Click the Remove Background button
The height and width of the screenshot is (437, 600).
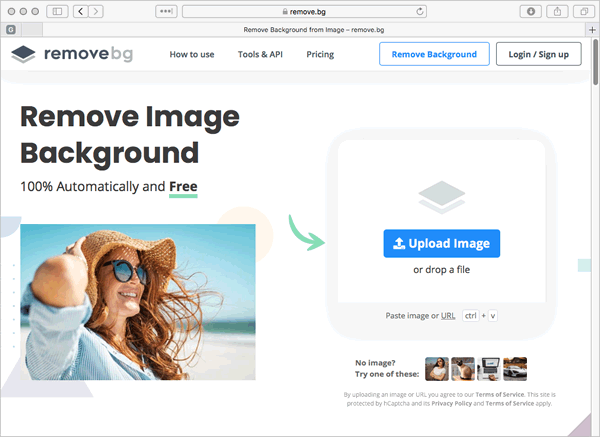pyautogui.click(x=434, y=54)
